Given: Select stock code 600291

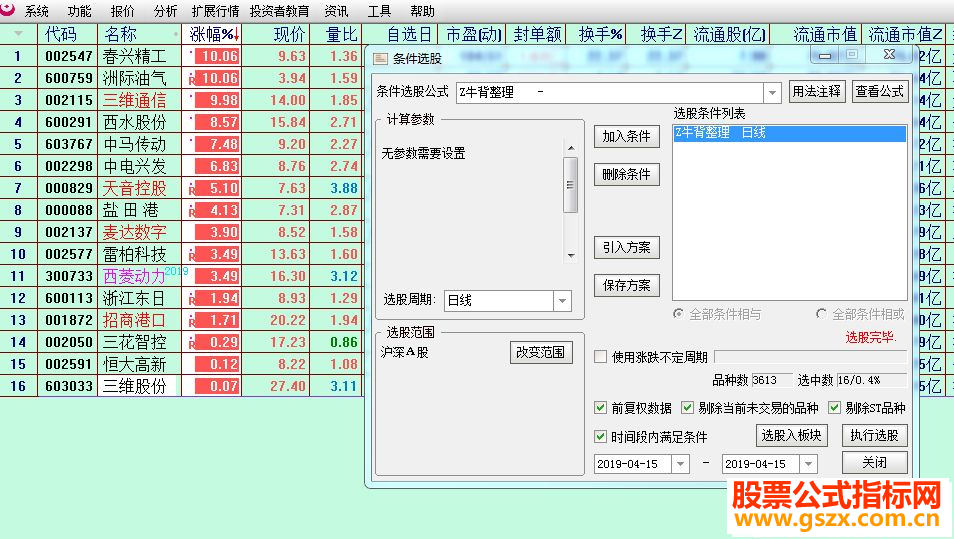Looking at the screenshot, I should (69, 122).
